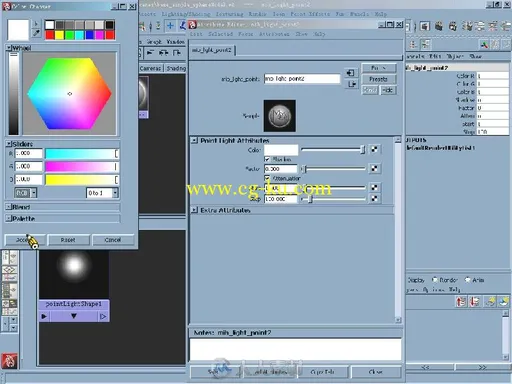Click the Color attribute white swatch
The height and width of the screenshot is (384, 512).
coord(281,150)
